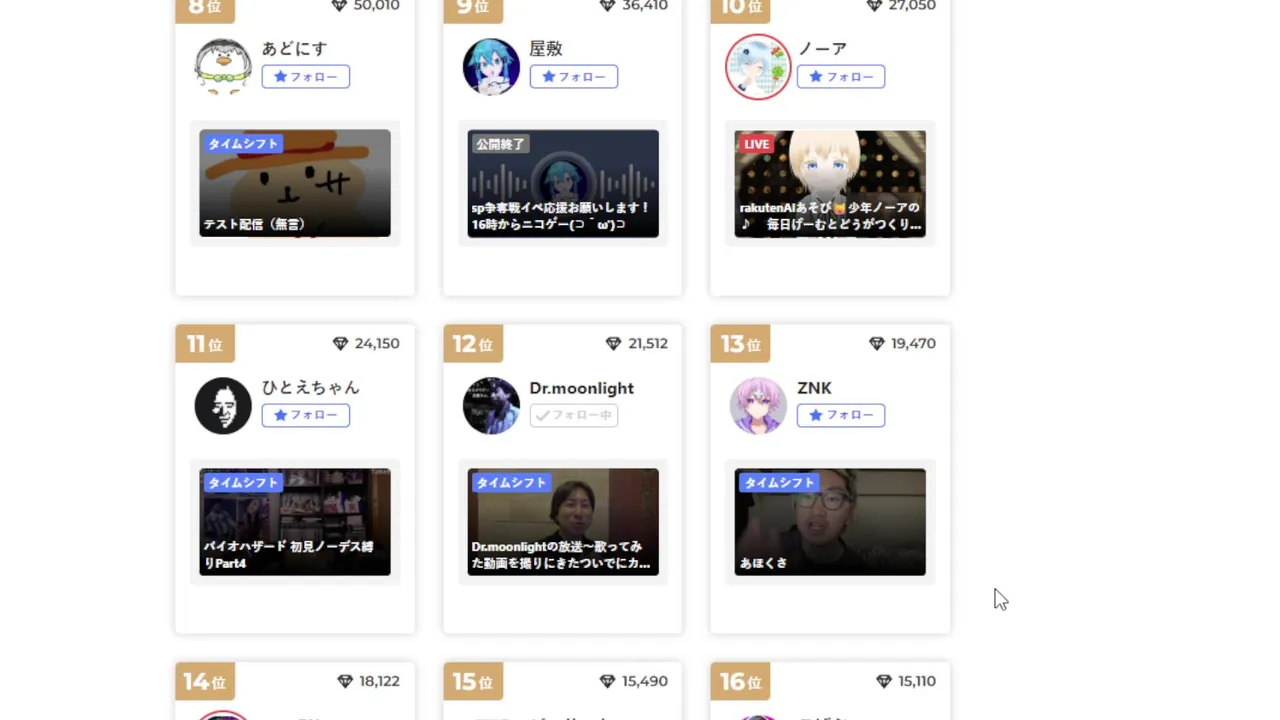Open ZNK's purple-haired avatar icon

click(758, 405)
